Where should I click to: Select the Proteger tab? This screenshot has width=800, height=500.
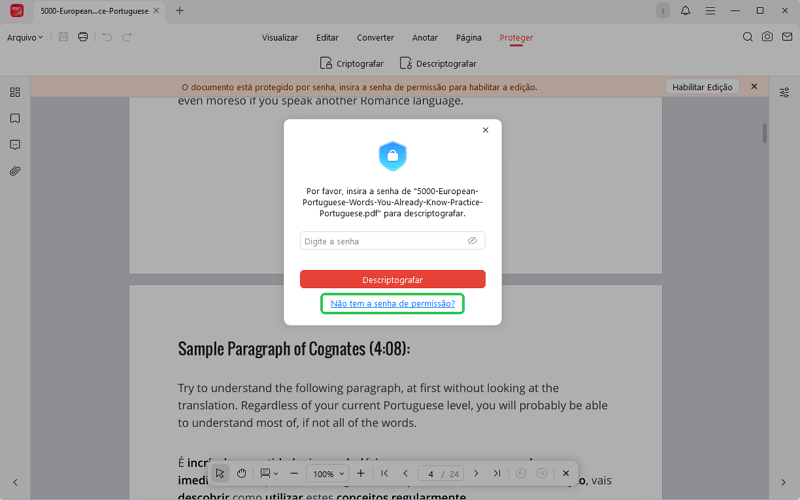coord(516,38)
